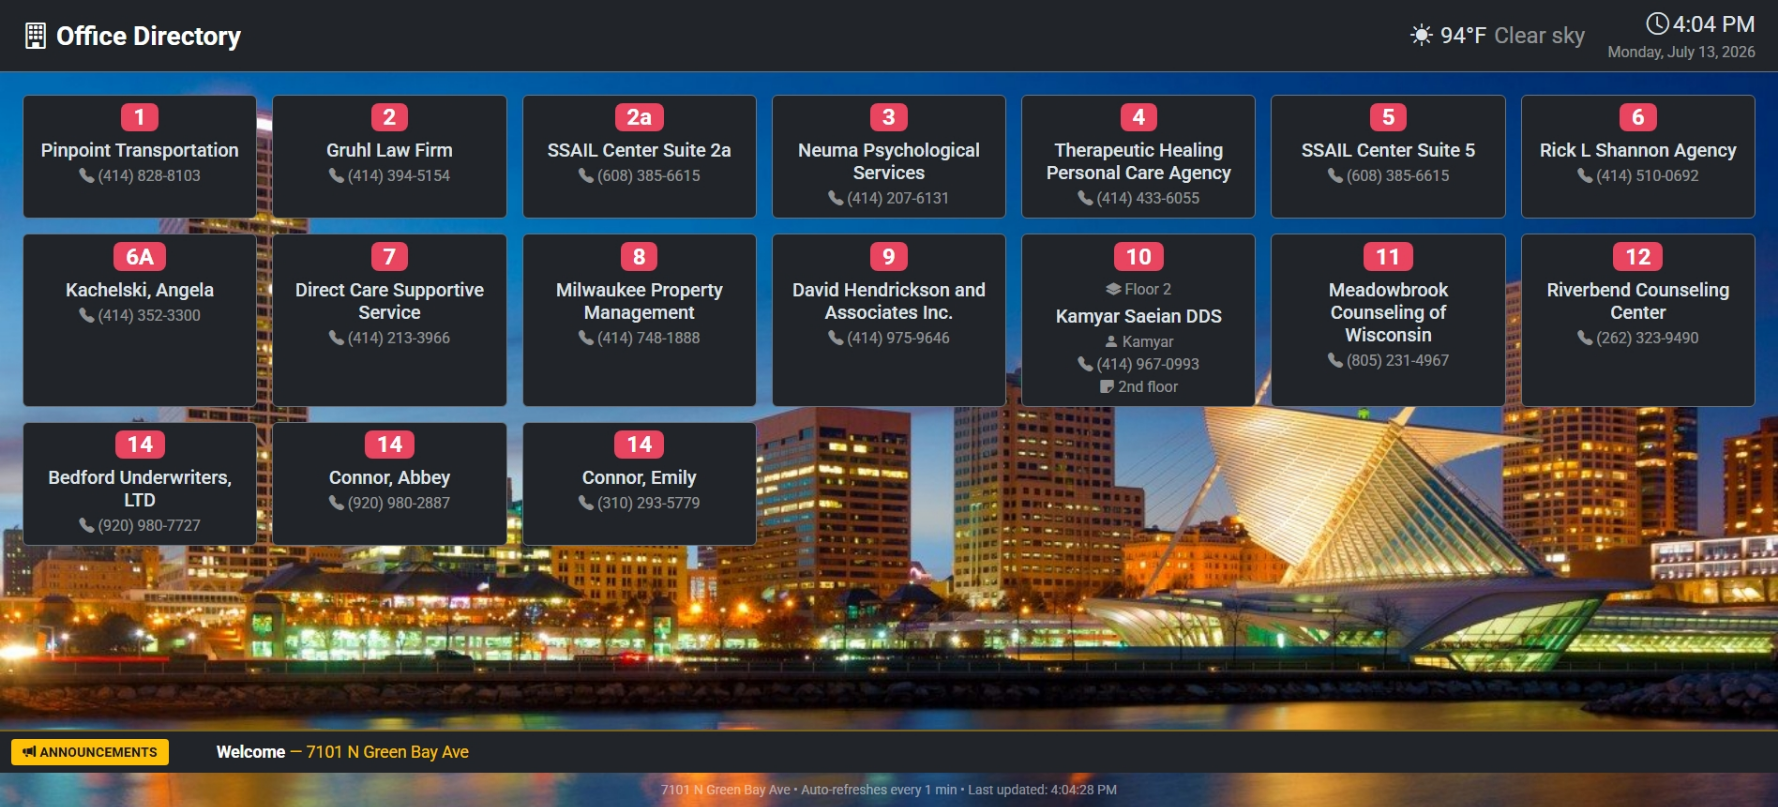Click phone number (414) 748-1888
Viewport: 1778px width, 807px height.
649,339
